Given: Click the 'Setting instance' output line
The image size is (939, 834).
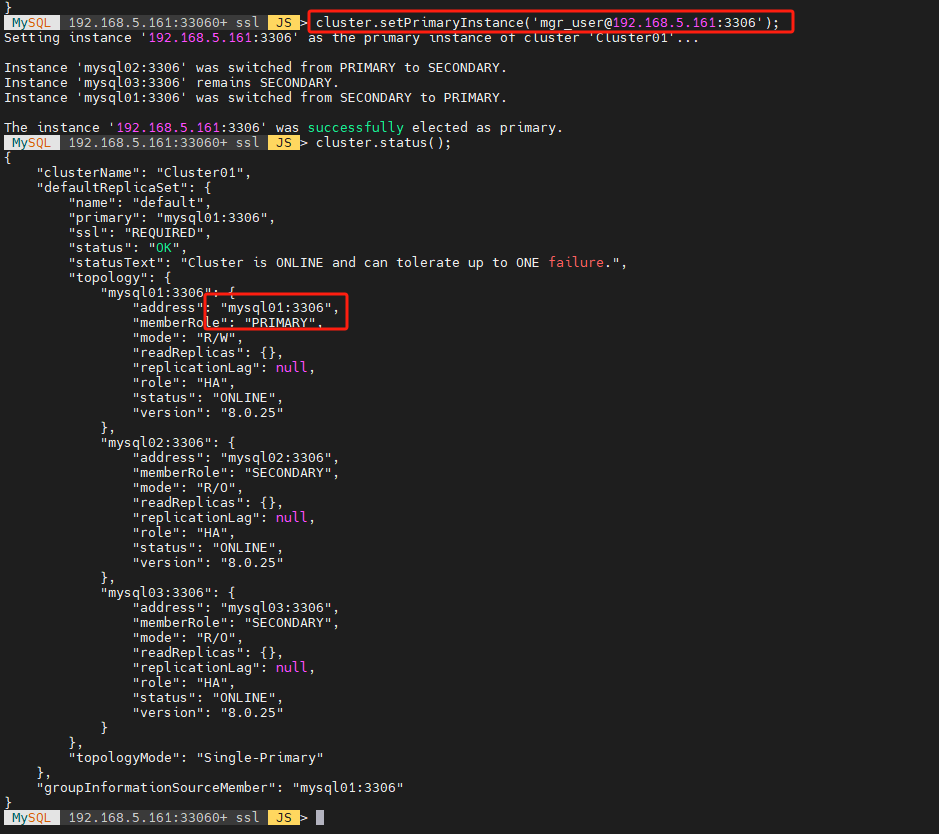Looking at the screenshot, I should (352, 38).
